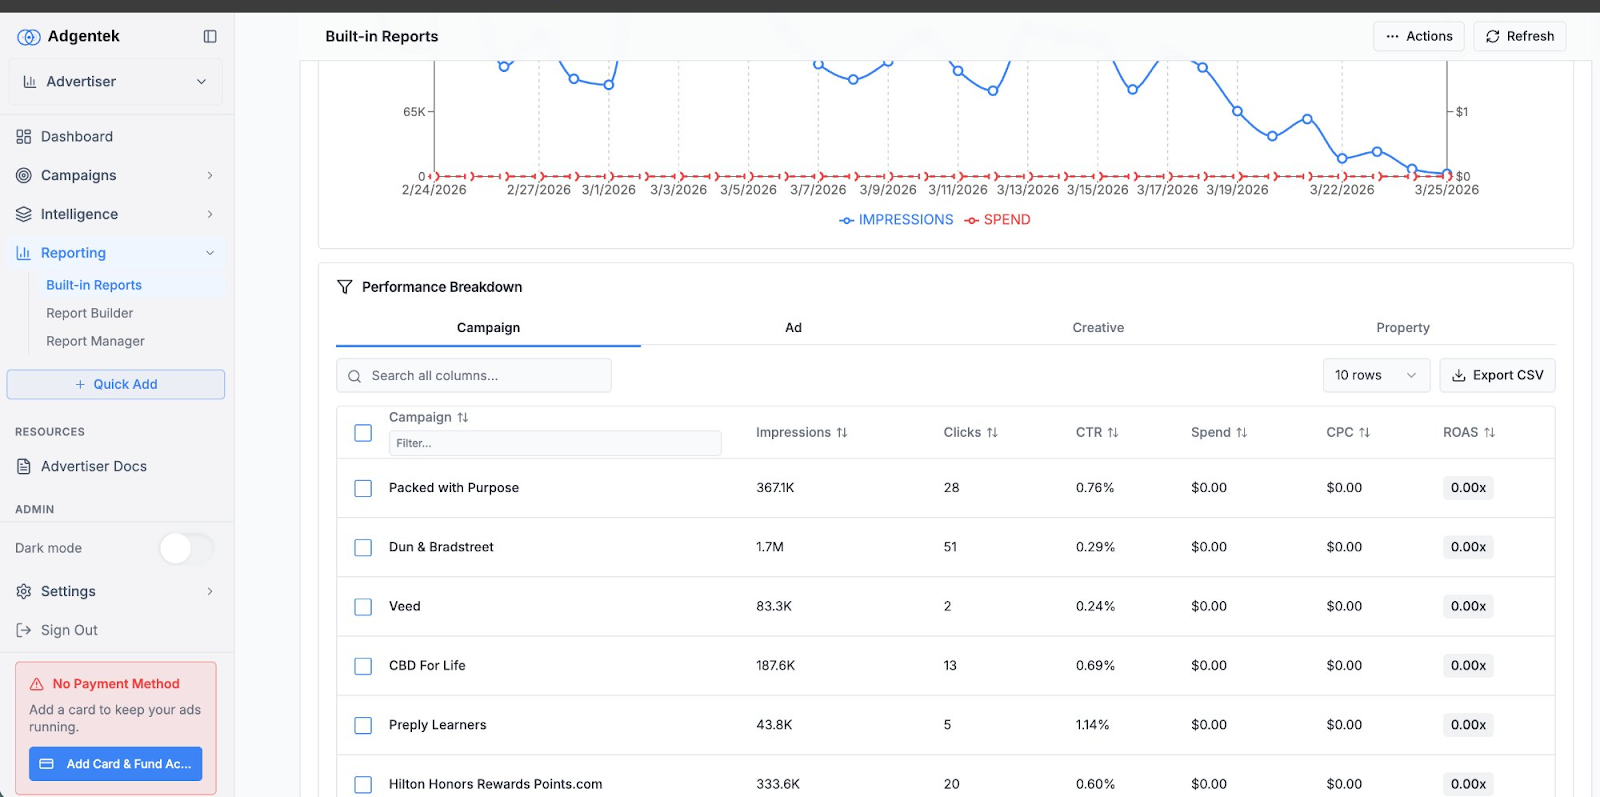Open the Advertiser dropdown
Image resolution: width=1600 pixels, height=797 pixels.
pos(116,82)
